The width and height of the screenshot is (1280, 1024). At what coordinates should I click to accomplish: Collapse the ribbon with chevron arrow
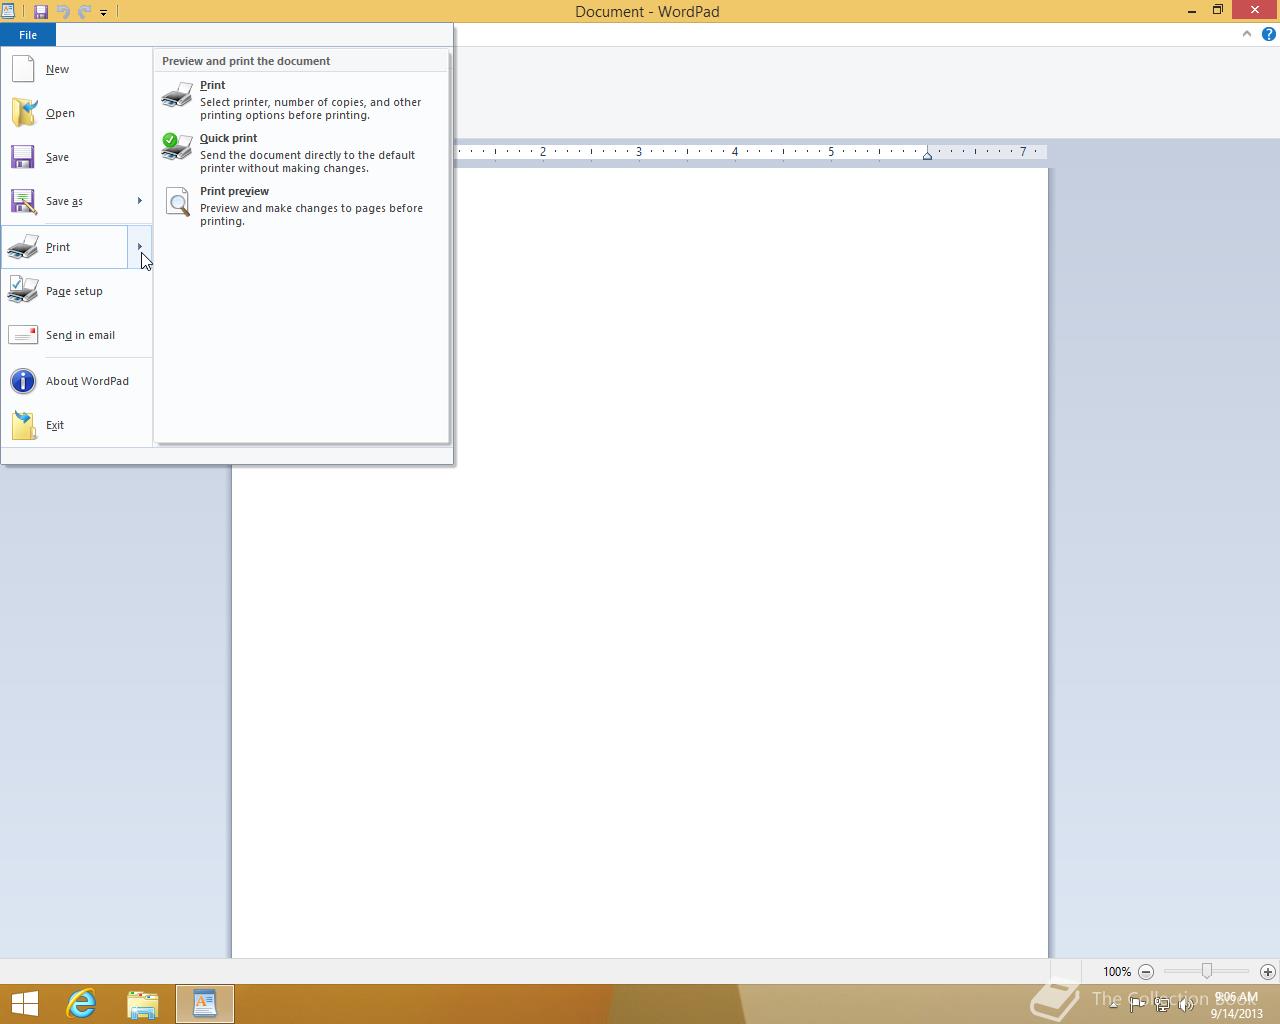point(1246,34)
